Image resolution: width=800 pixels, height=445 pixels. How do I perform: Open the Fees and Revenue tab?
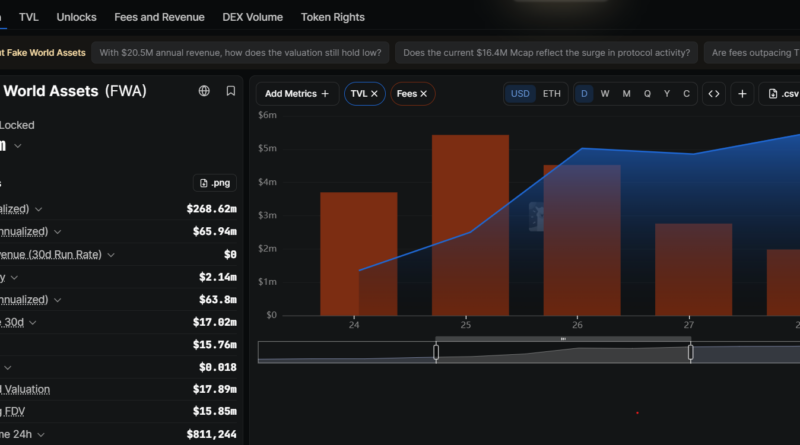coord(159,17)
